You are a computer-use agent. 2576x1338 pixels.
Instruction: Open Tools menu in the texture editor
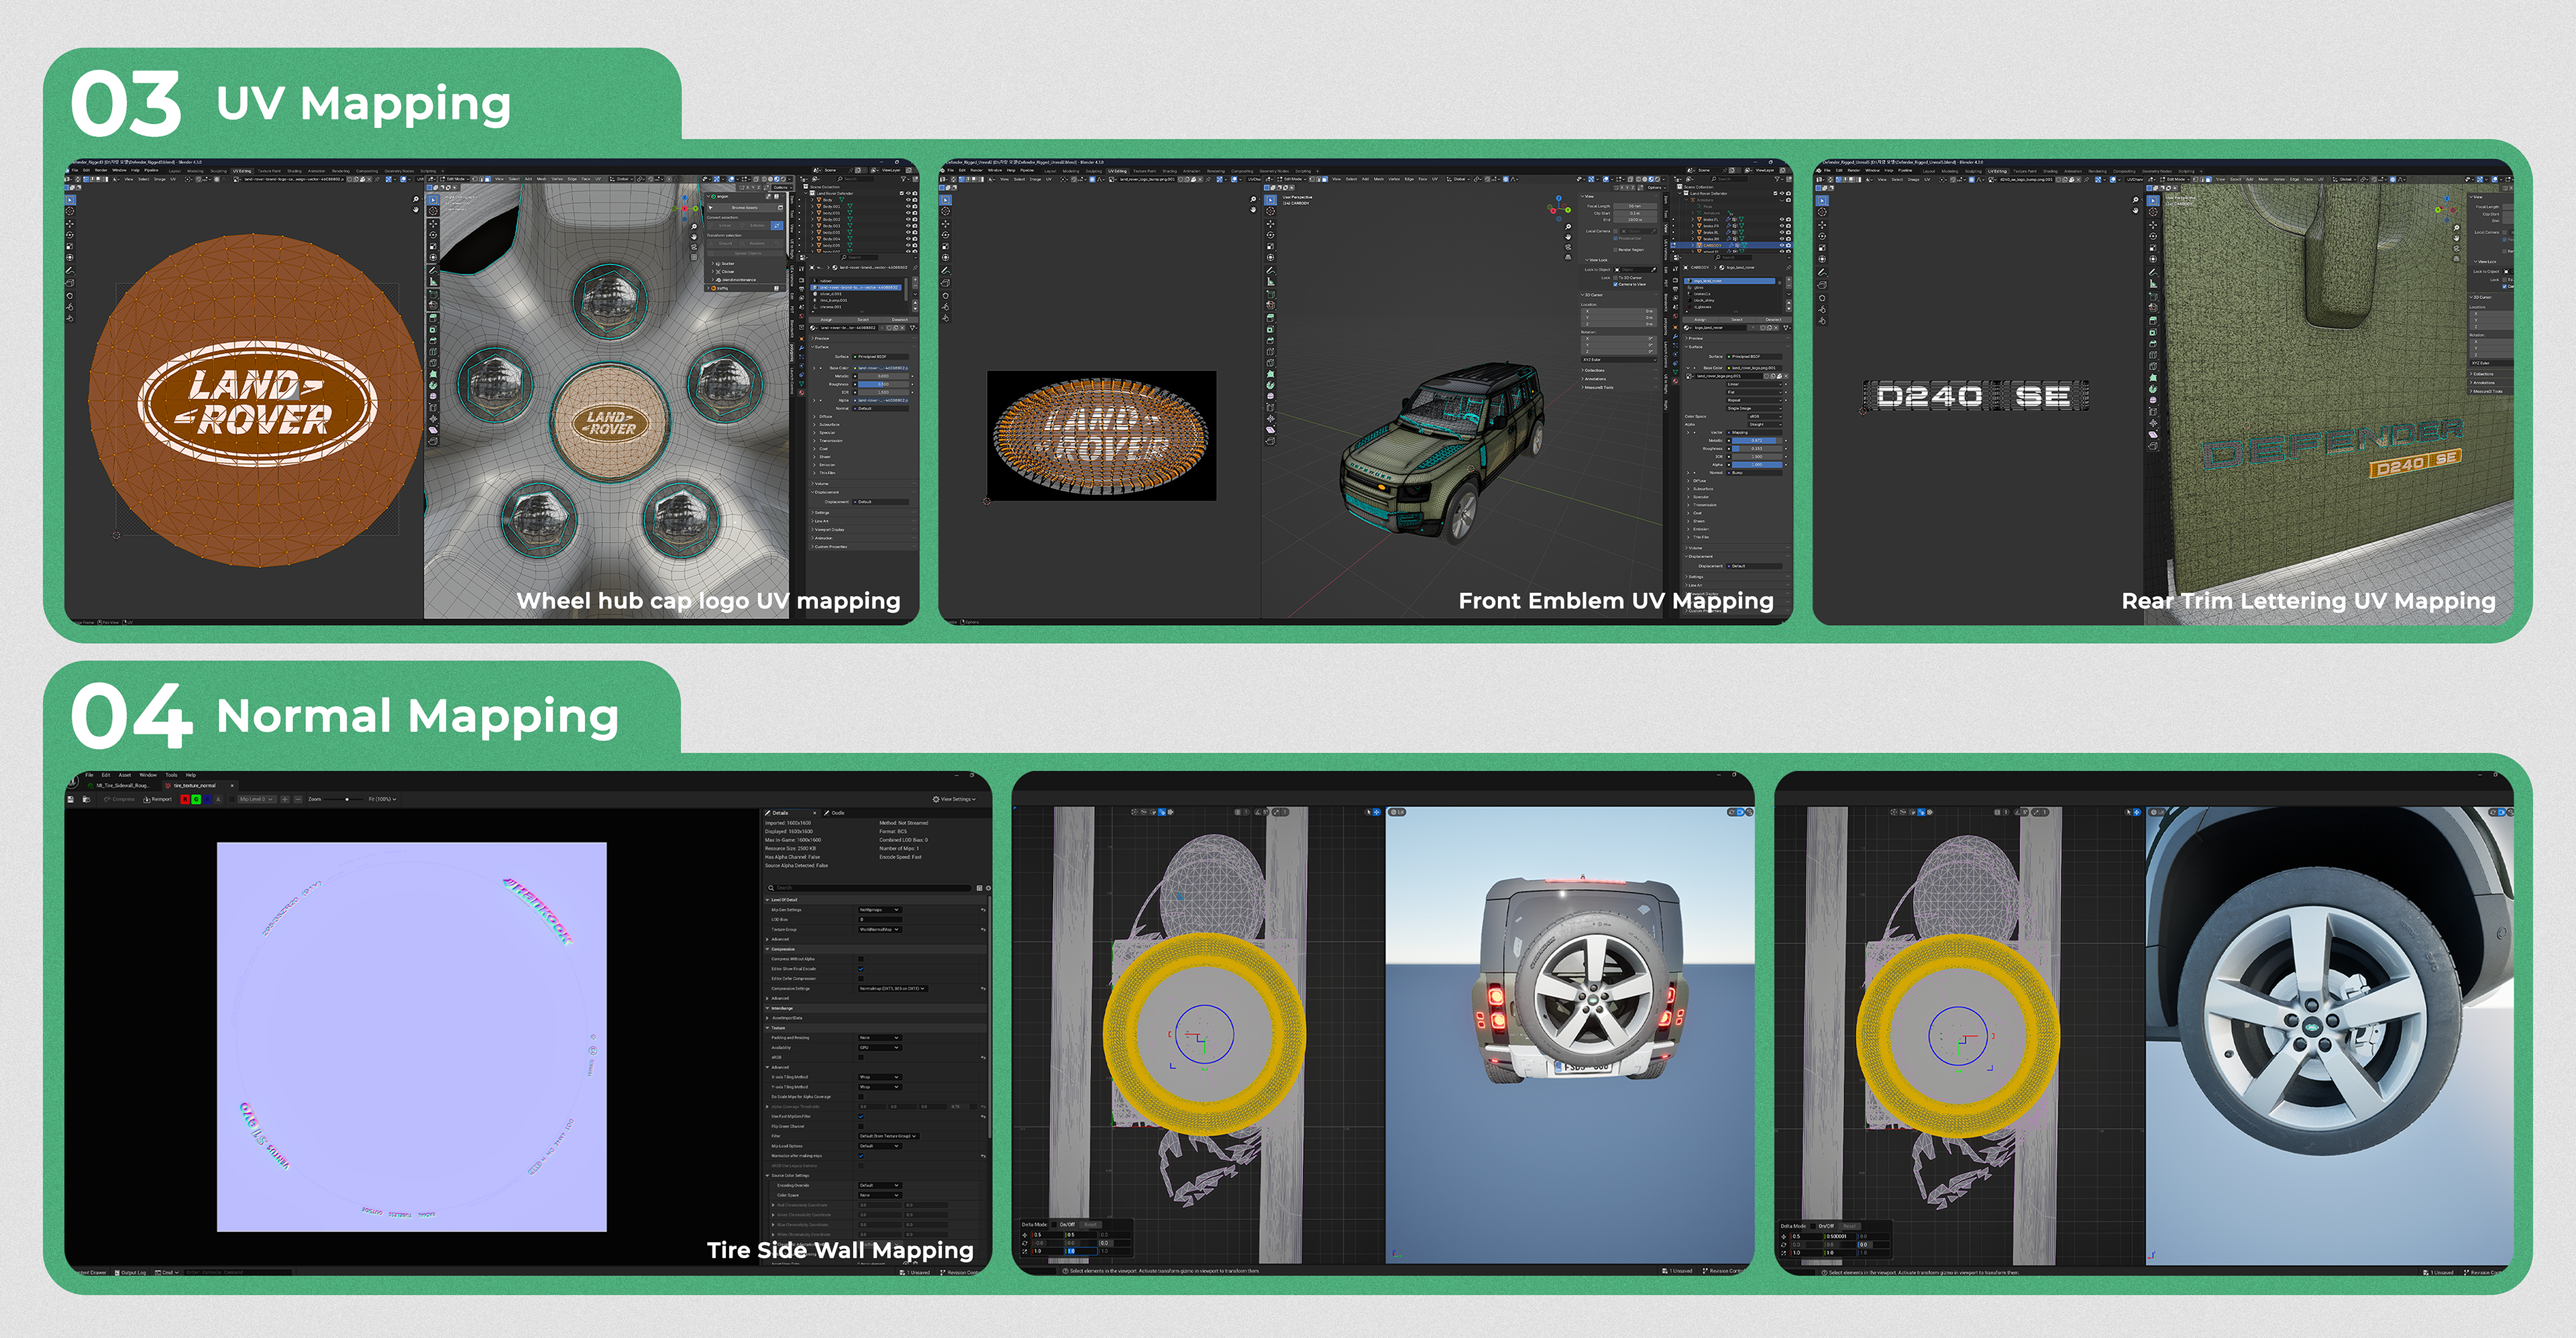(171, 775)
